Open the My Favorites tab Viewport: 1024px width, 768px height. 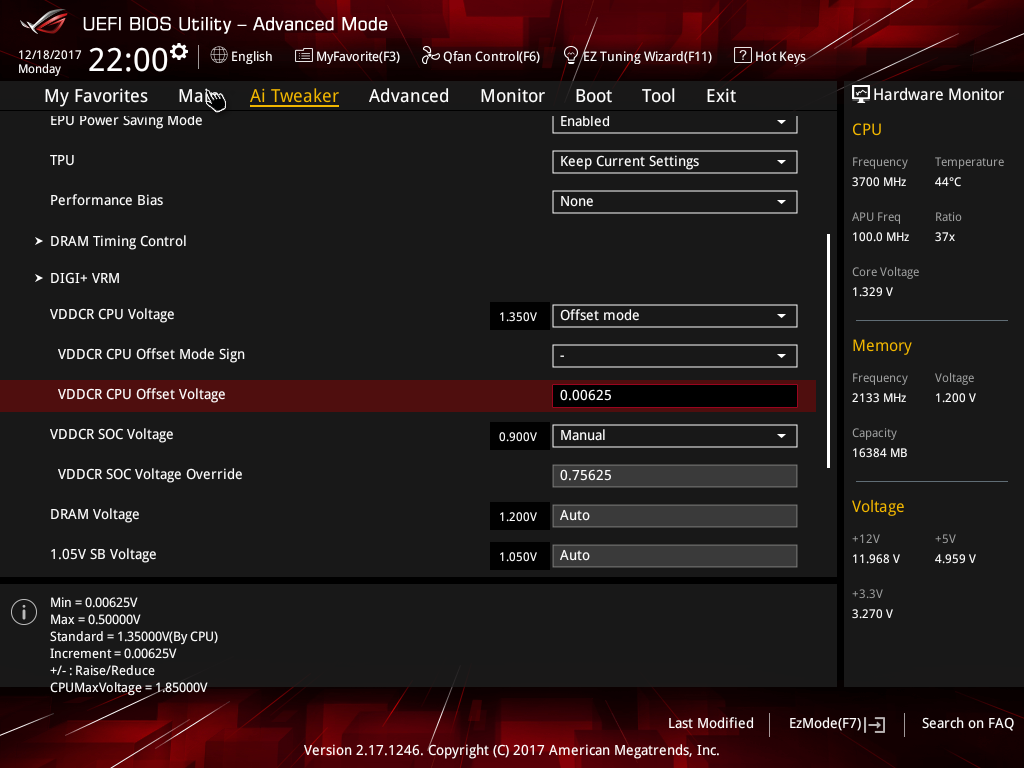point(96,95)
